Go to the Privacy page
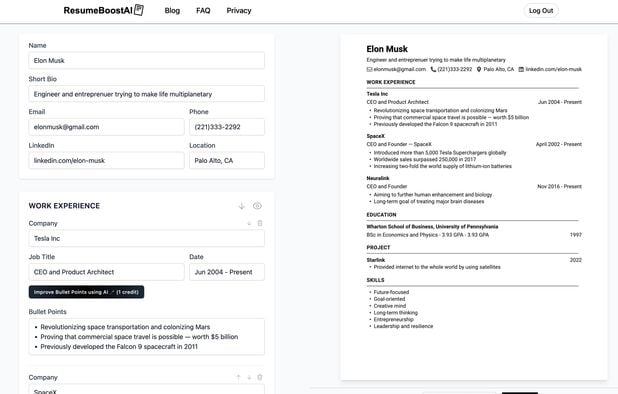This screenshot has height=394, width=618. point(239,11)
